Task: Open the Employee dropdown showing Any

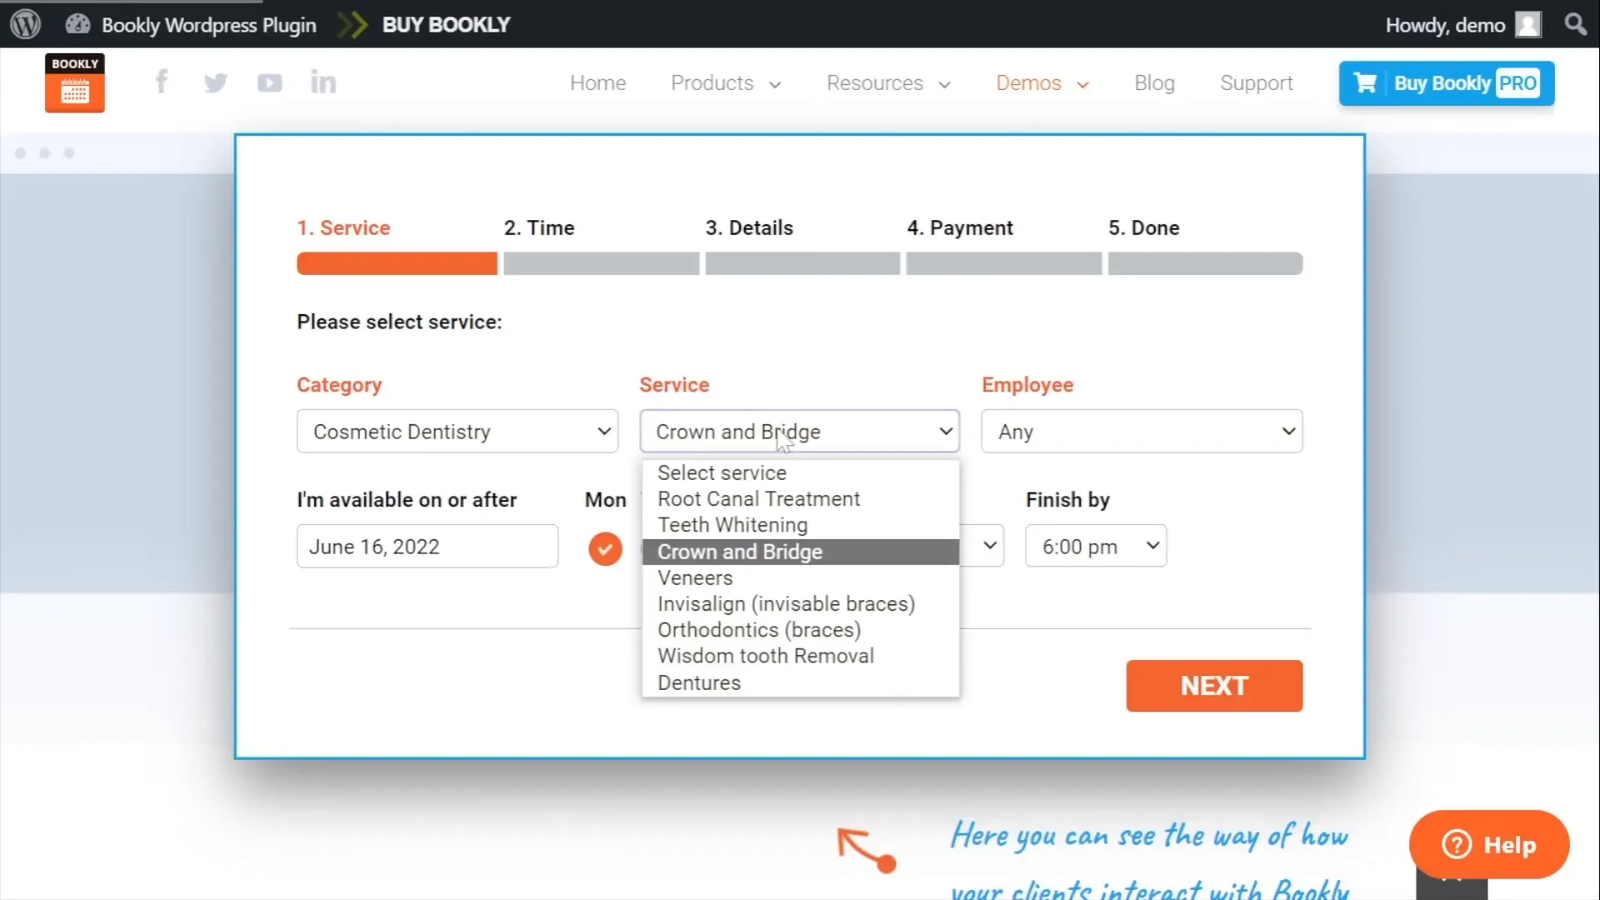Action: point(1142,431)
